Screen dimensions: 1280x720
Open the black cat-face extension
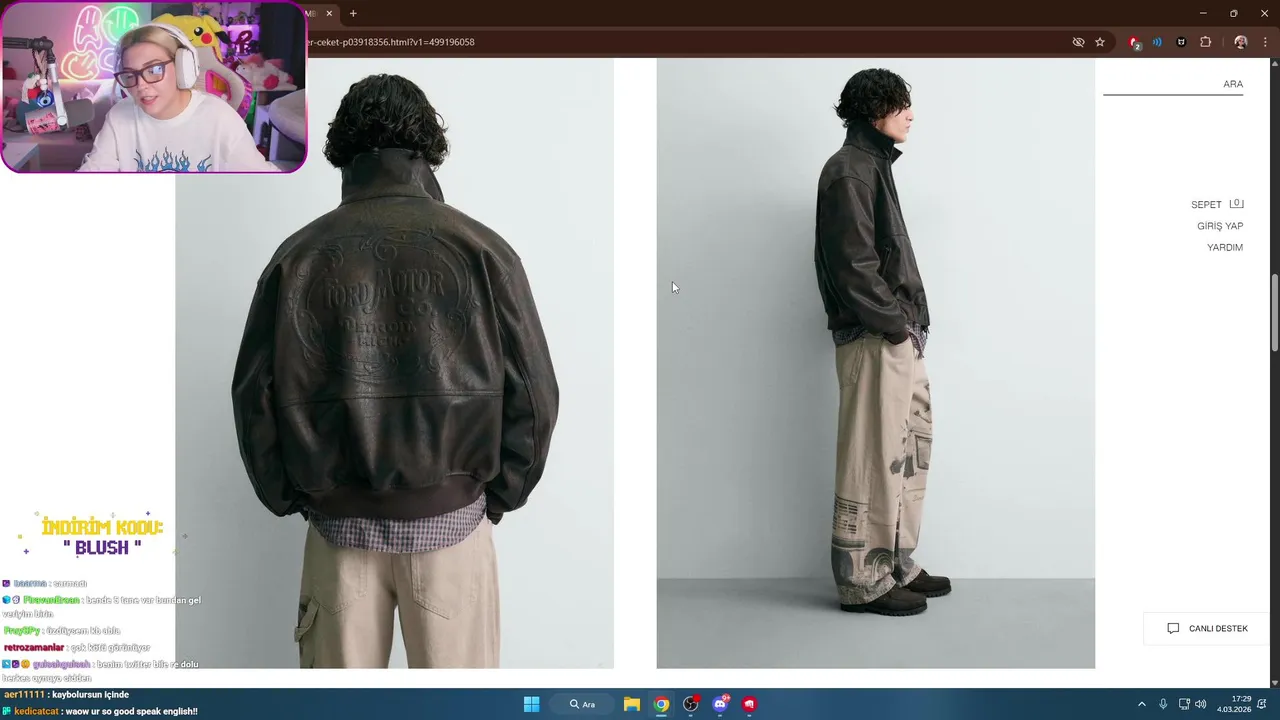click(1181, 42)
